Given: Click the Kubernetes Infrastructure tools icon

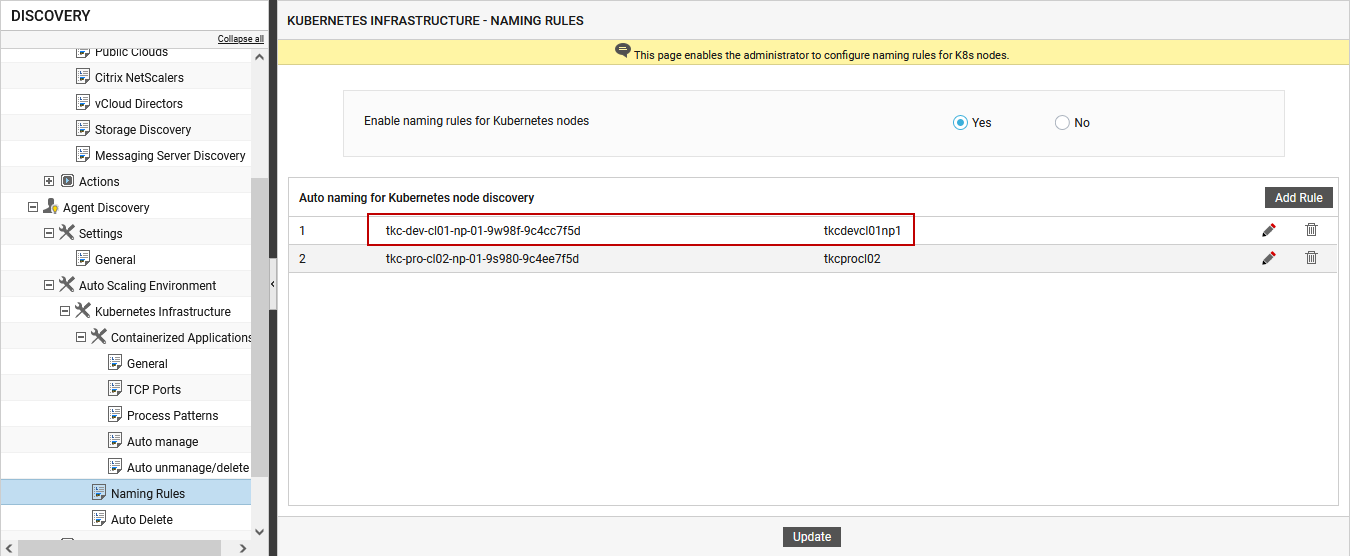Looking at the screenshot, I should click(x=83, y=311).
